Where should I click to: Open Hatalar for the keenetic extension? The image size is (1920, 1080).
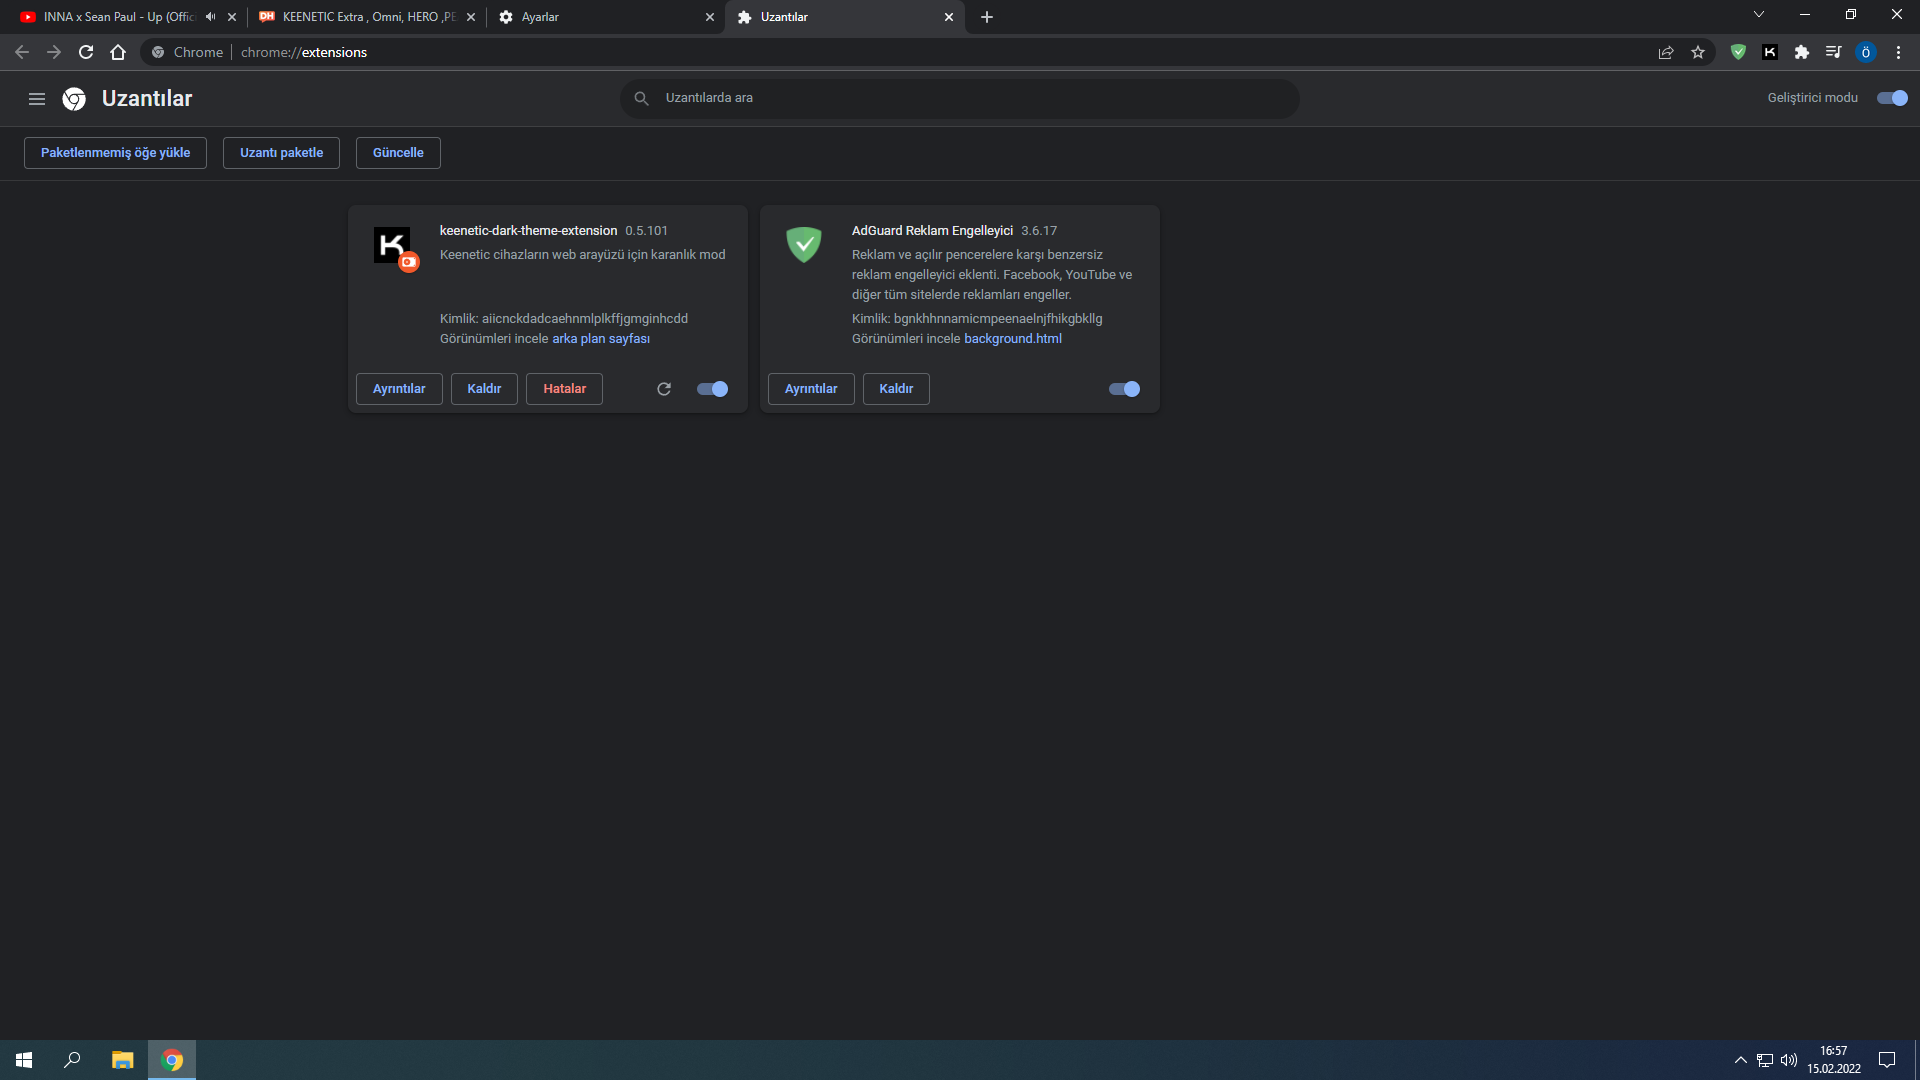pyautogui.click(x=564, y=389)
